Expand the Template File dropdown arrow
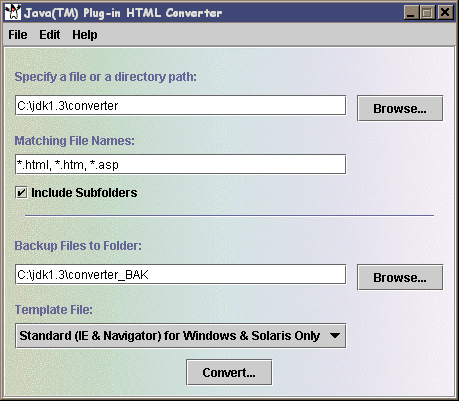This screenshot has height=401, width=459. tap(335, 336)
